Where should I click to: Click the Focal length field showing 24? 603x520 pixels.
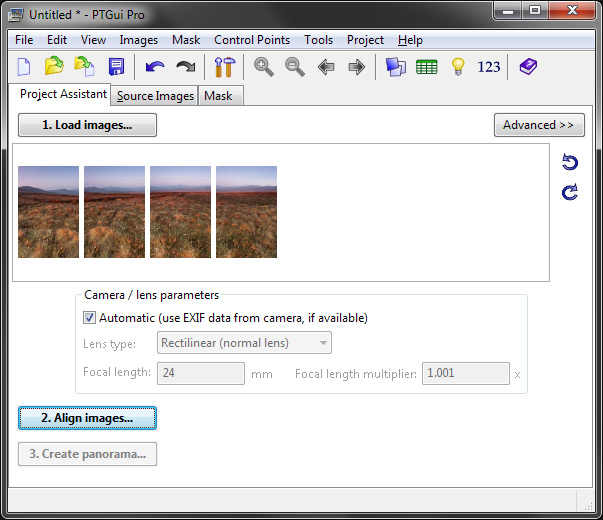pos(201,373)
